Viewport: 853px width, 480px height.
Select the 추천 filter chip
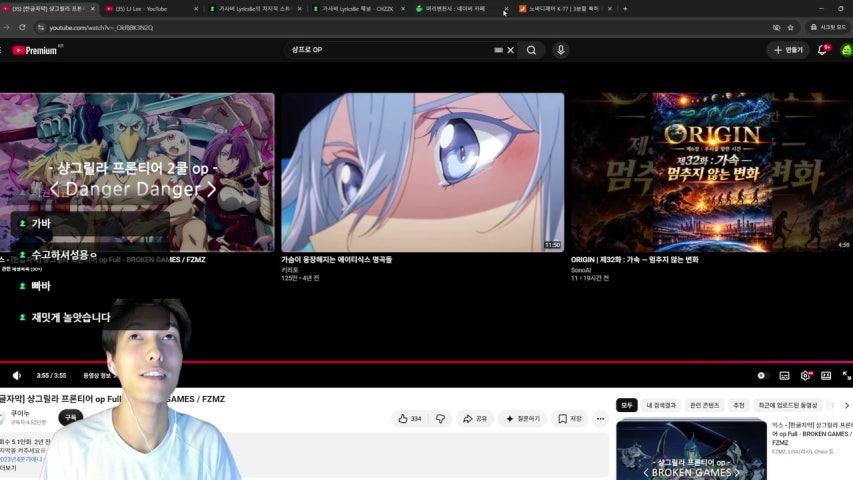pos(738,405)
